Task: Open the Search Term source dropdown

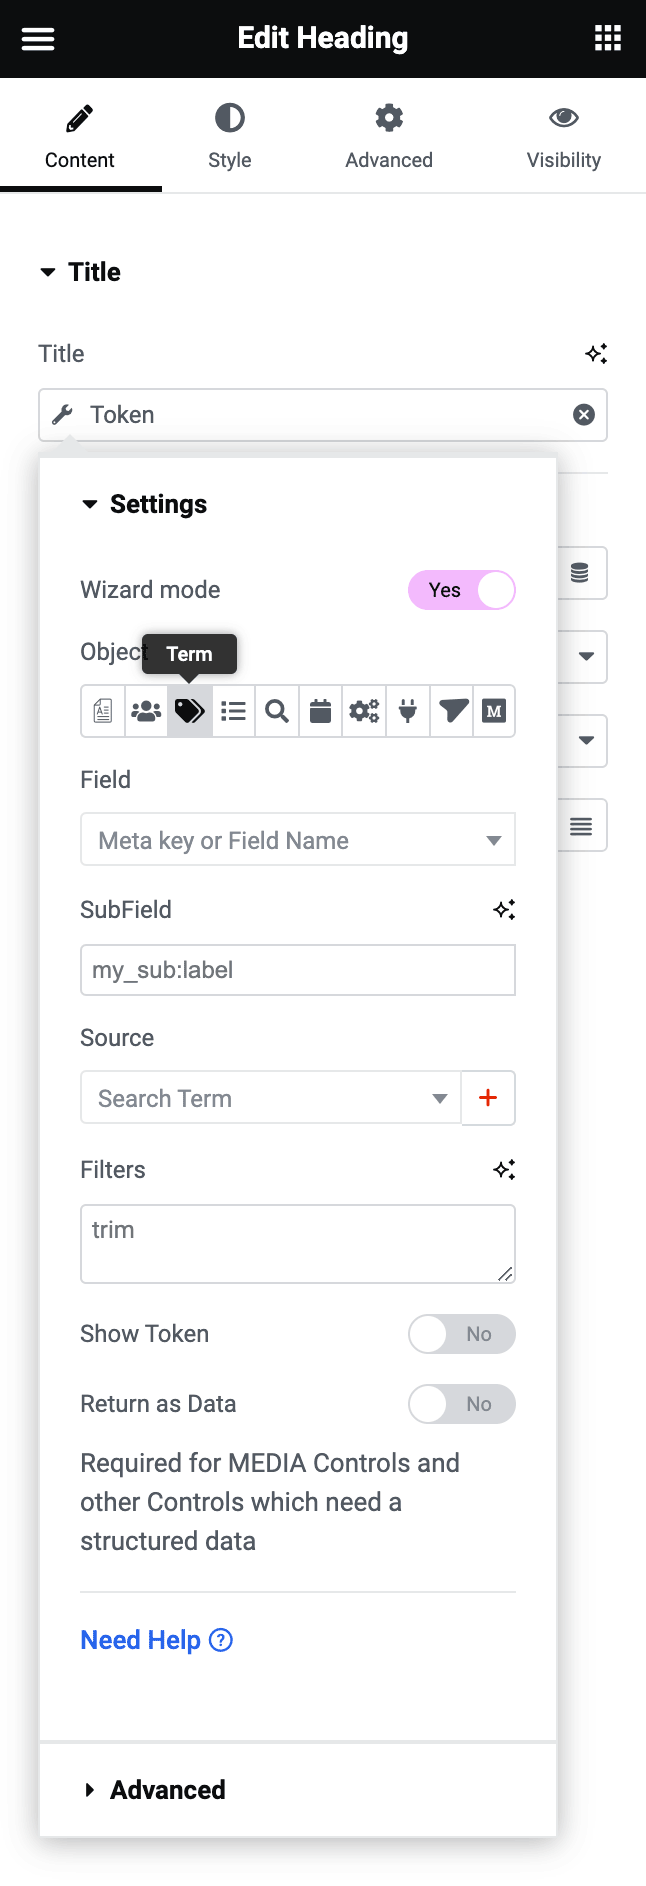Action: point(270,1098)
